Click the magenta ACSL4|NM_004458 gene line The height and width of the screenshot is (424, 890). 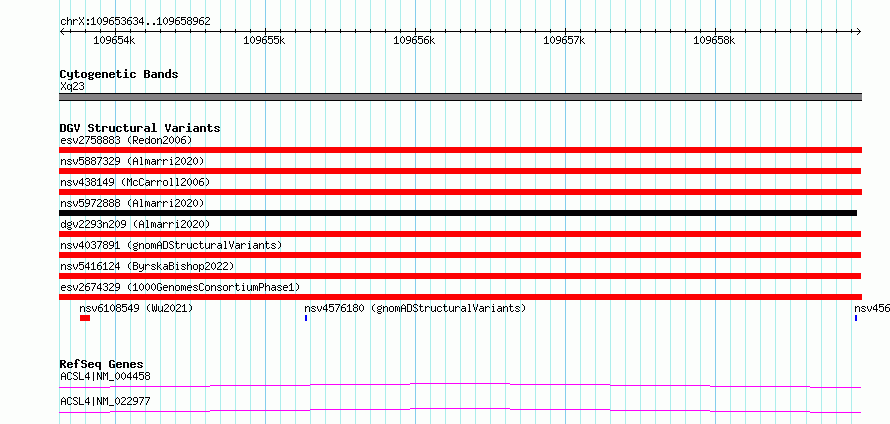[460, 385]
